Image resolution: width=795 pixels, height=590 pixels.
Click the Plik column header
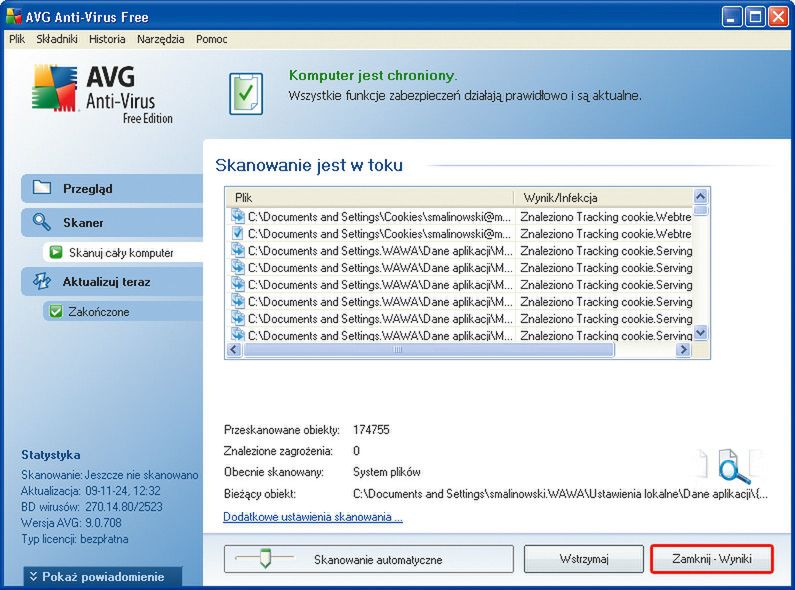tap(369, 198)
